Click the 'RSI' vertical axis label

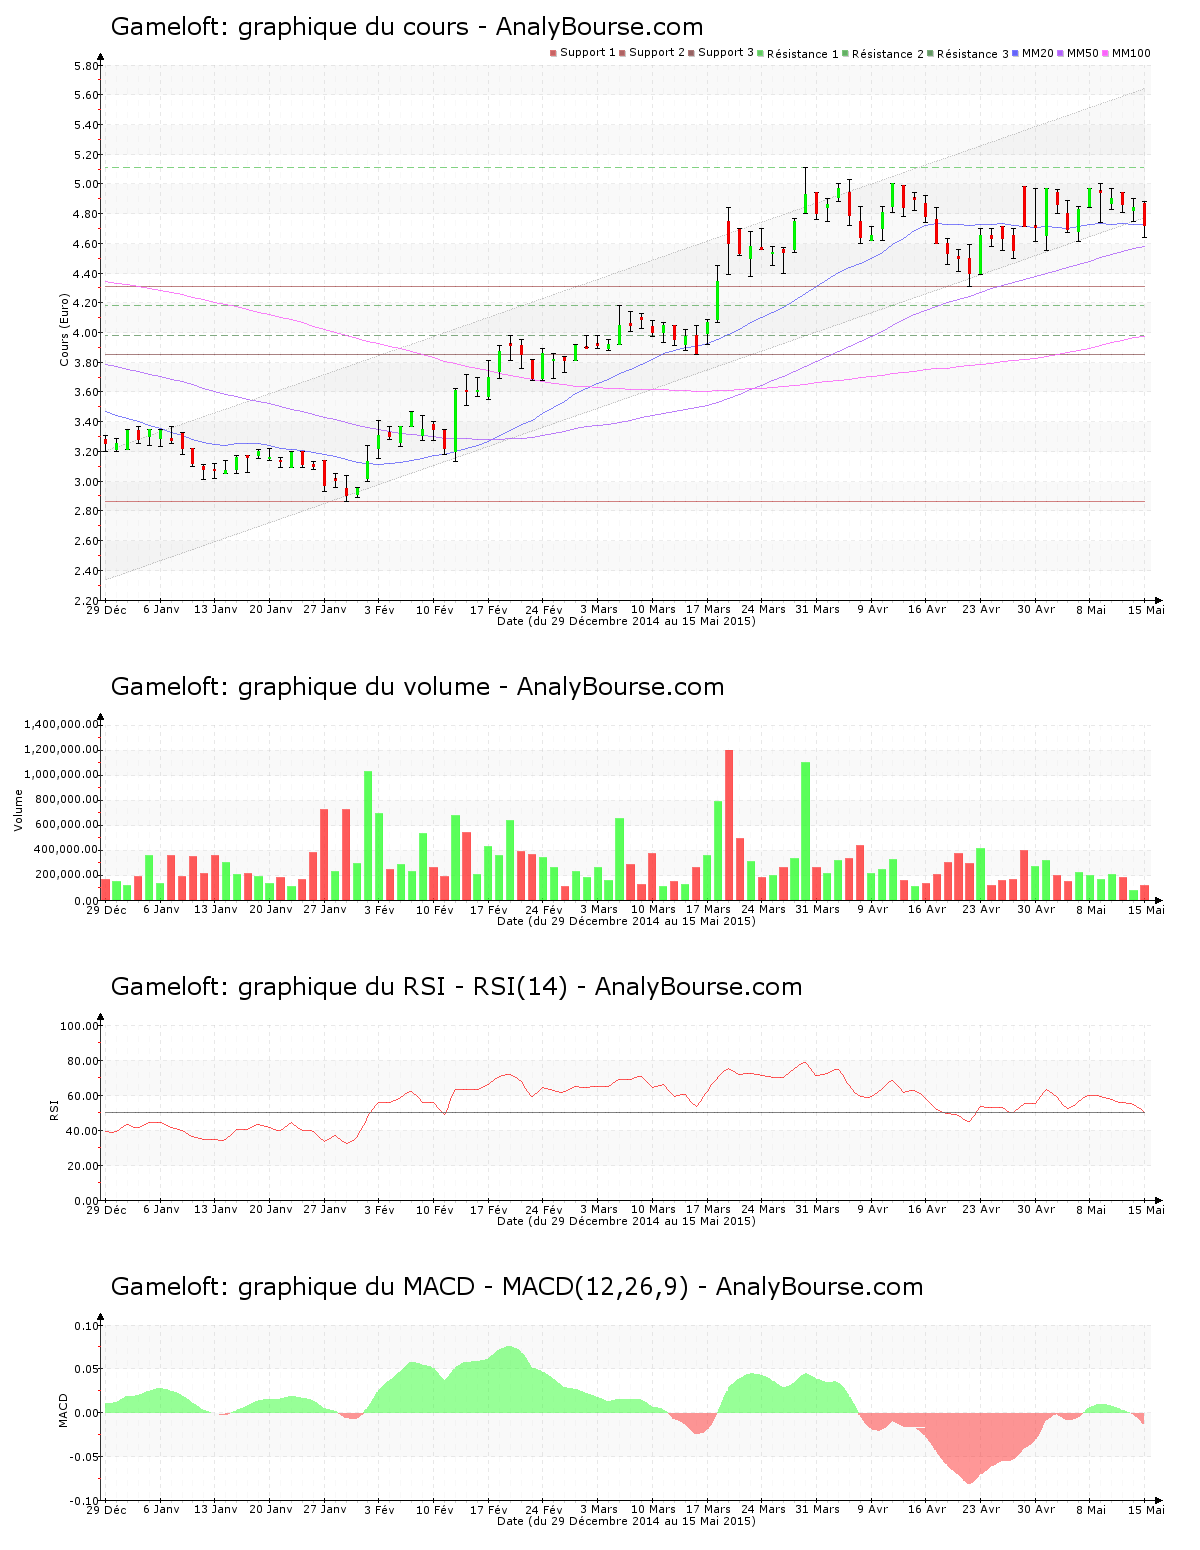tap(54, 1109)
